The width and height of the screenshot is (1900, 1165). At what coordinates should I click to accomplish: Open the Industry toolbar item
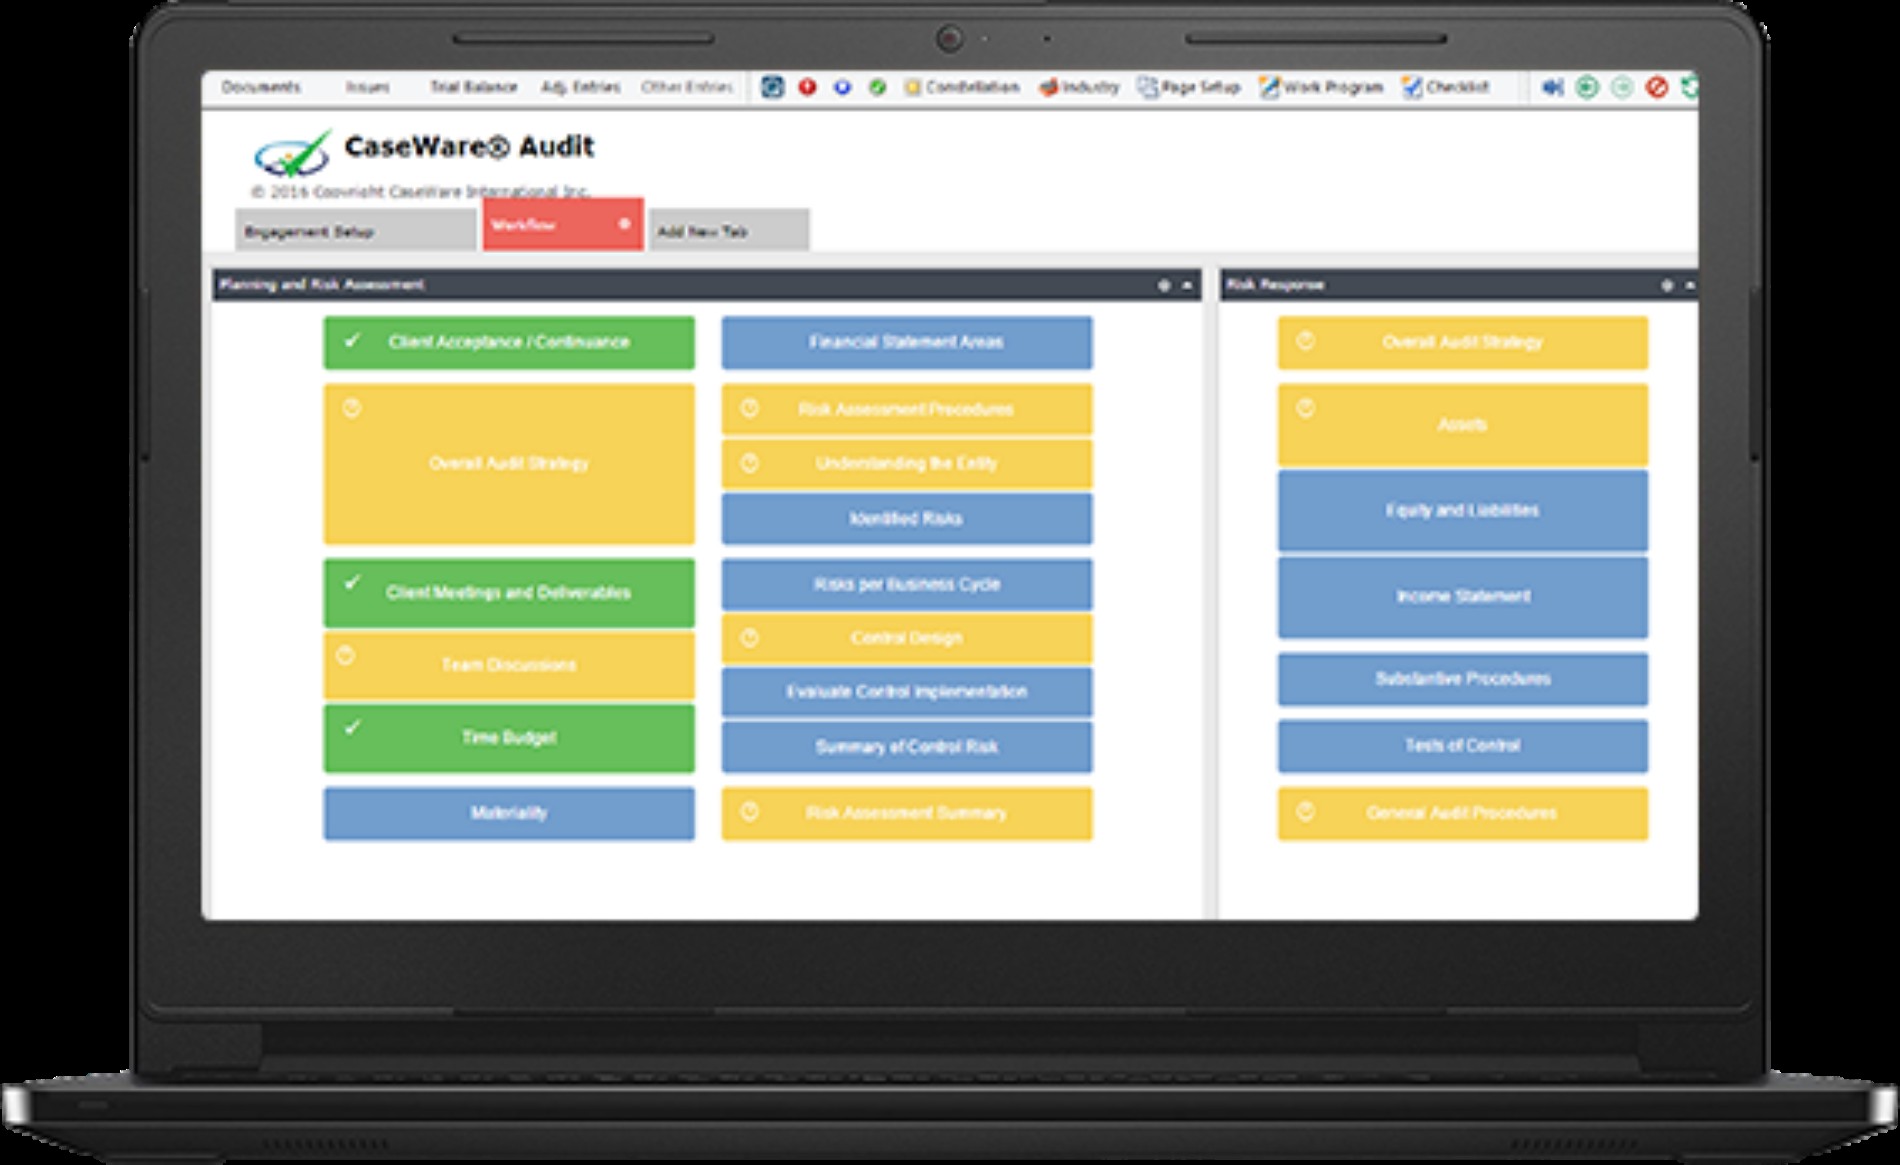[1079, 87]
